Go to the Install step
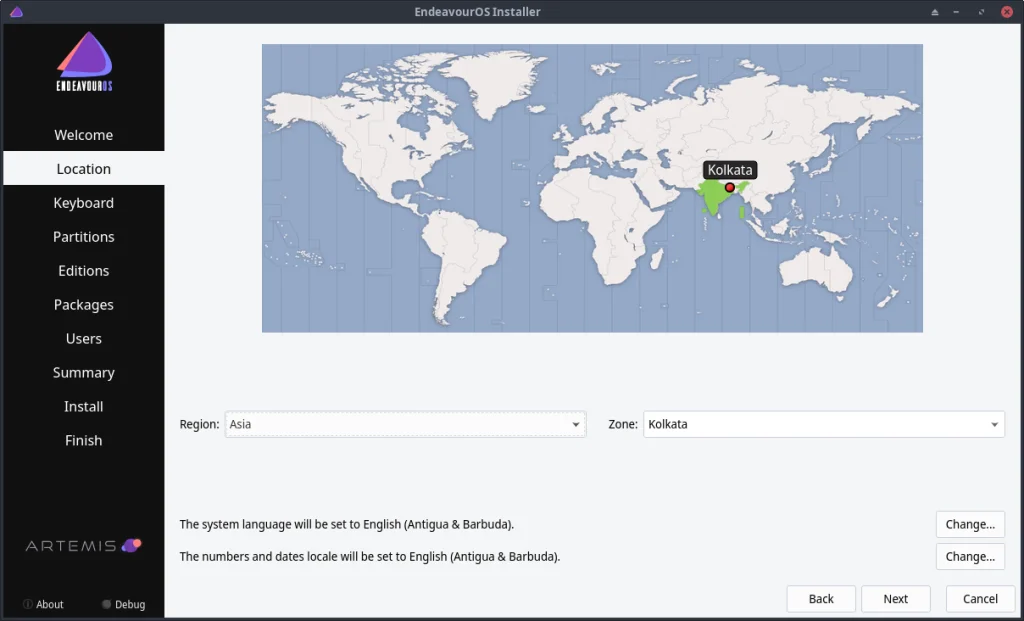Viewport: 1024px width, 621px height. coord(84,406)
